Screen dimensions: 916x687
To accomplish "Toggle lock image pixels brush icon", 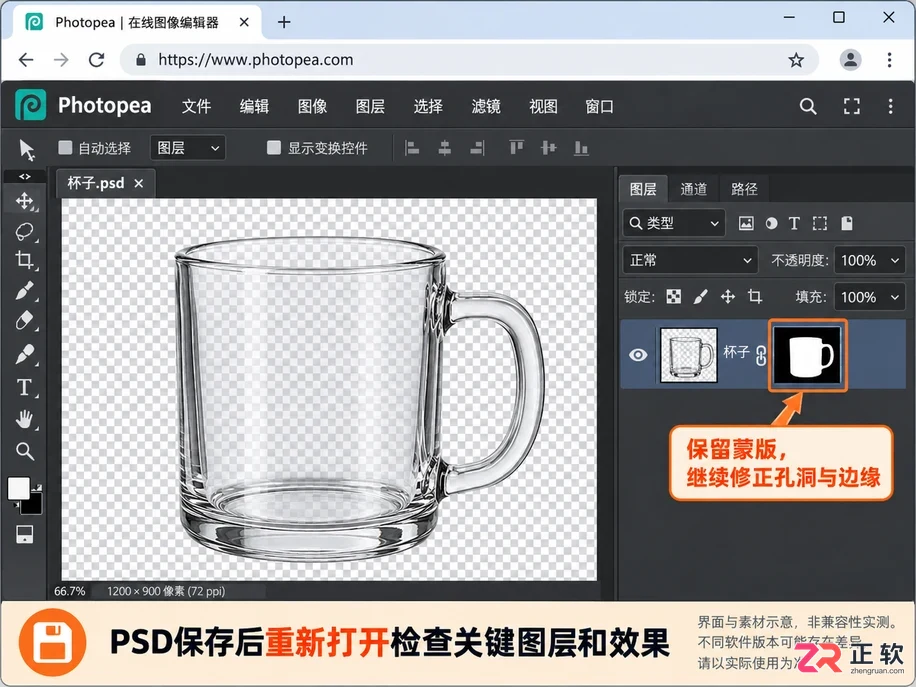I will 700,297.
